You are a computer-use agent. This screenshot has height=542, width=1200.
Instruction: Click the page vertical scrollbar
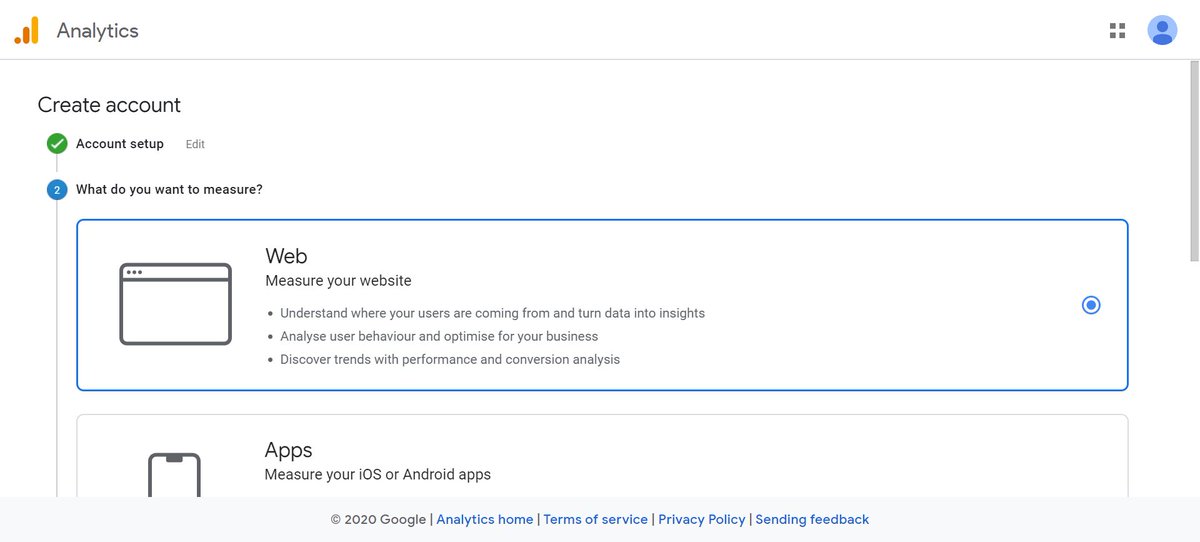click(1193, 160)
